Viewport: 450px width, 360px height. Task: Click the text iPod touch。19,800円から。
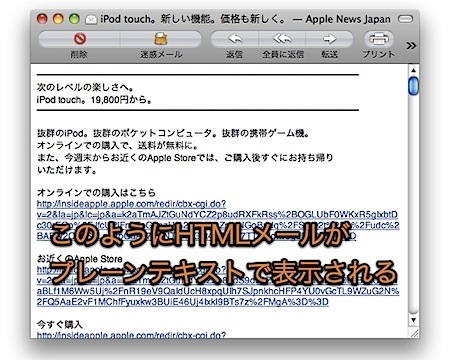[95, 99]
